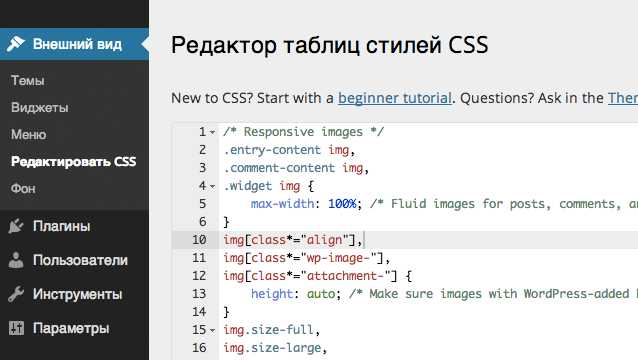Screen dimensions: 638x360
Task: Select Редактировать CSS submenu item
Action: 74,161
